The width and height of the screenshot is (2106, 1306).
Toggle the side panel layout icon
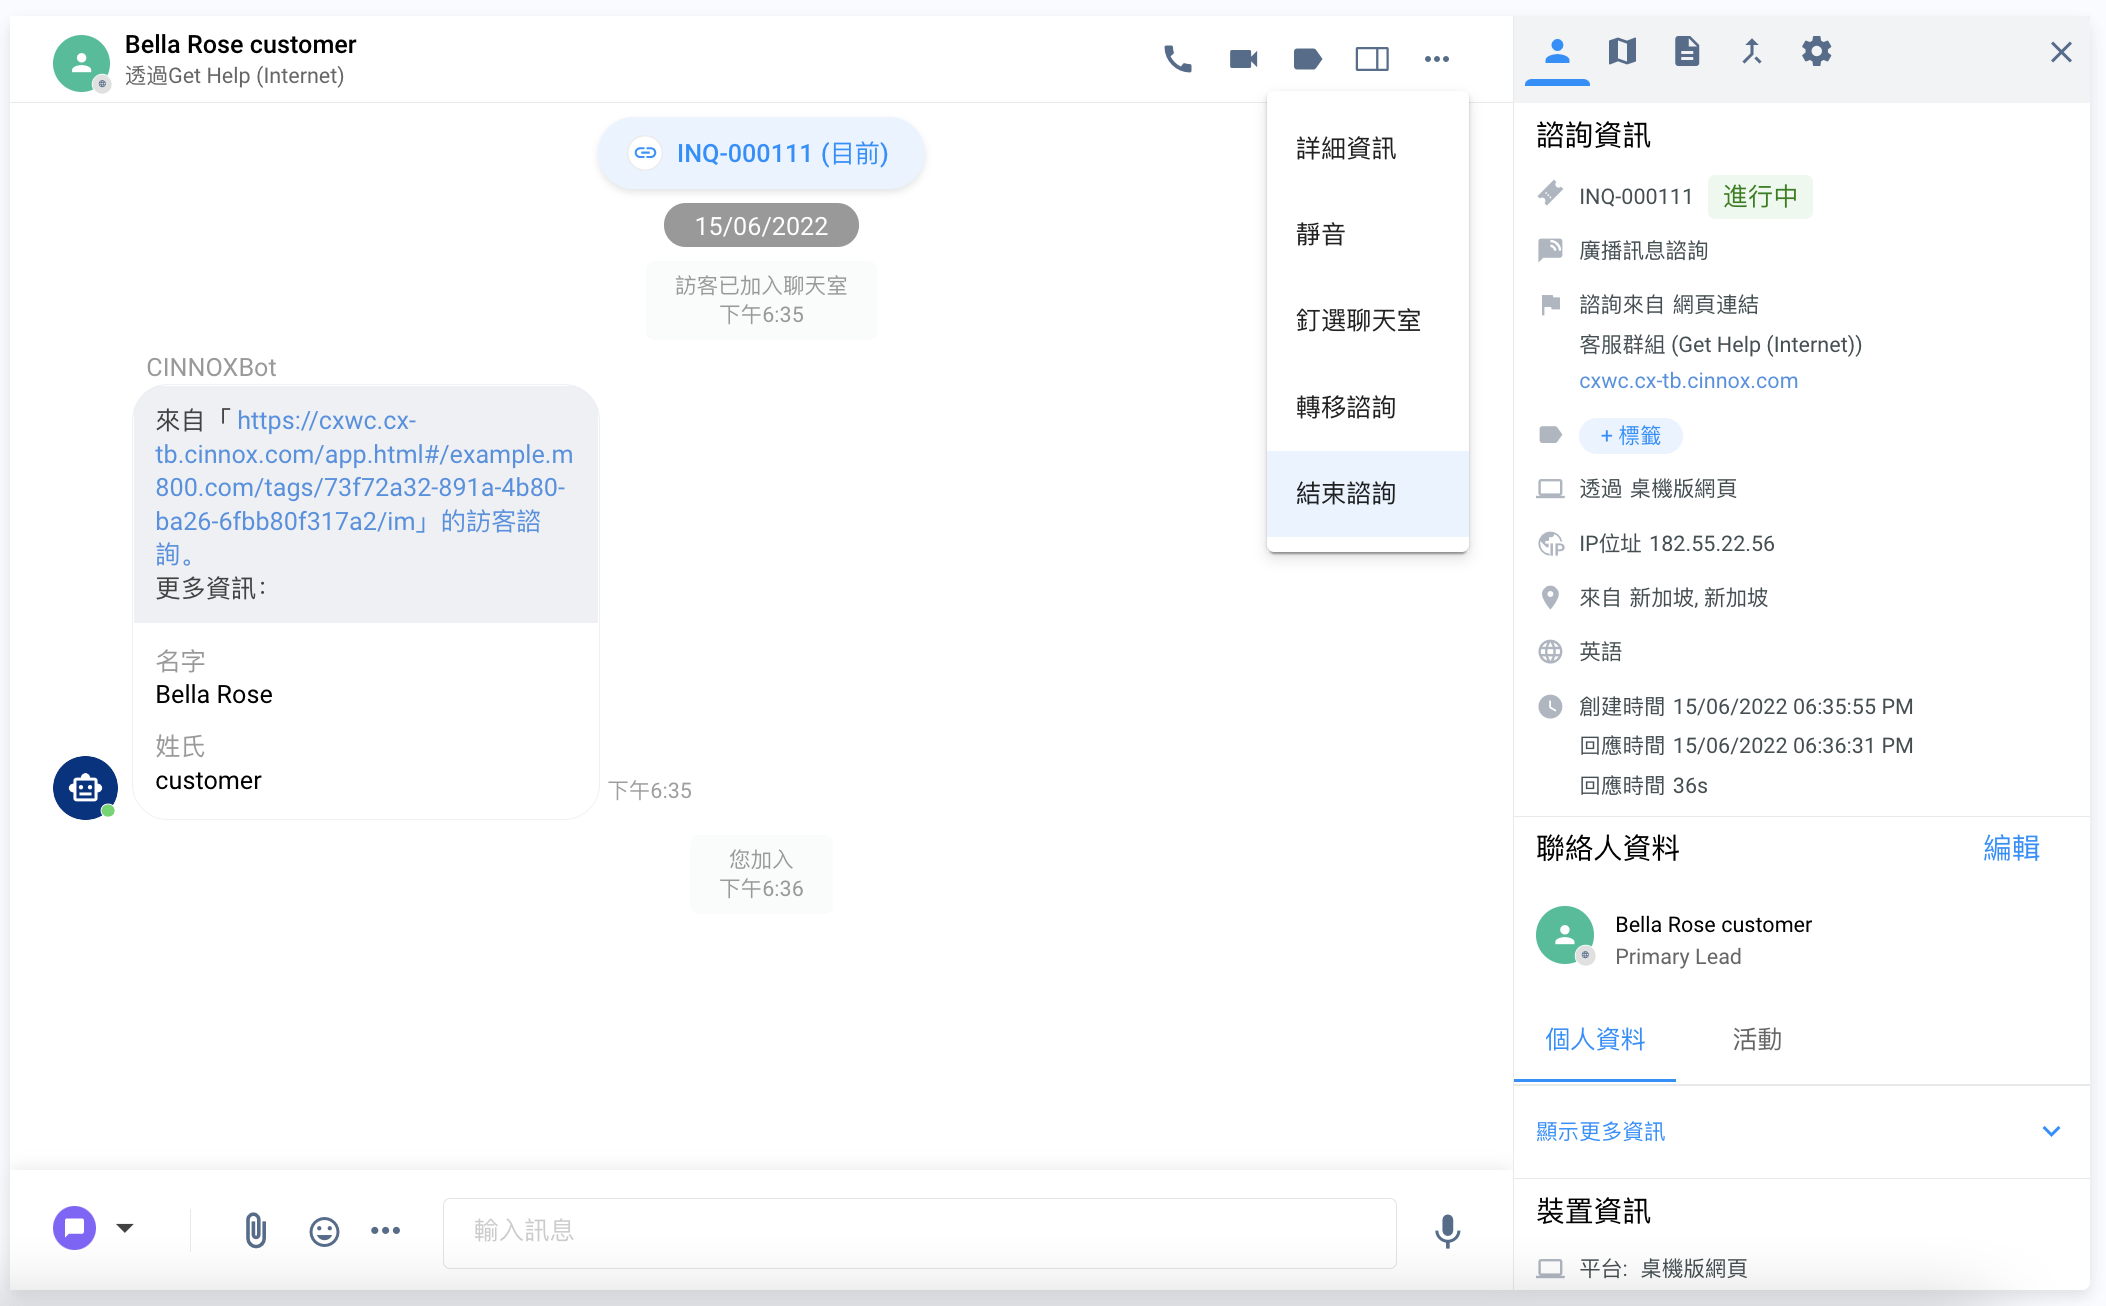[x=1372, y=59]
